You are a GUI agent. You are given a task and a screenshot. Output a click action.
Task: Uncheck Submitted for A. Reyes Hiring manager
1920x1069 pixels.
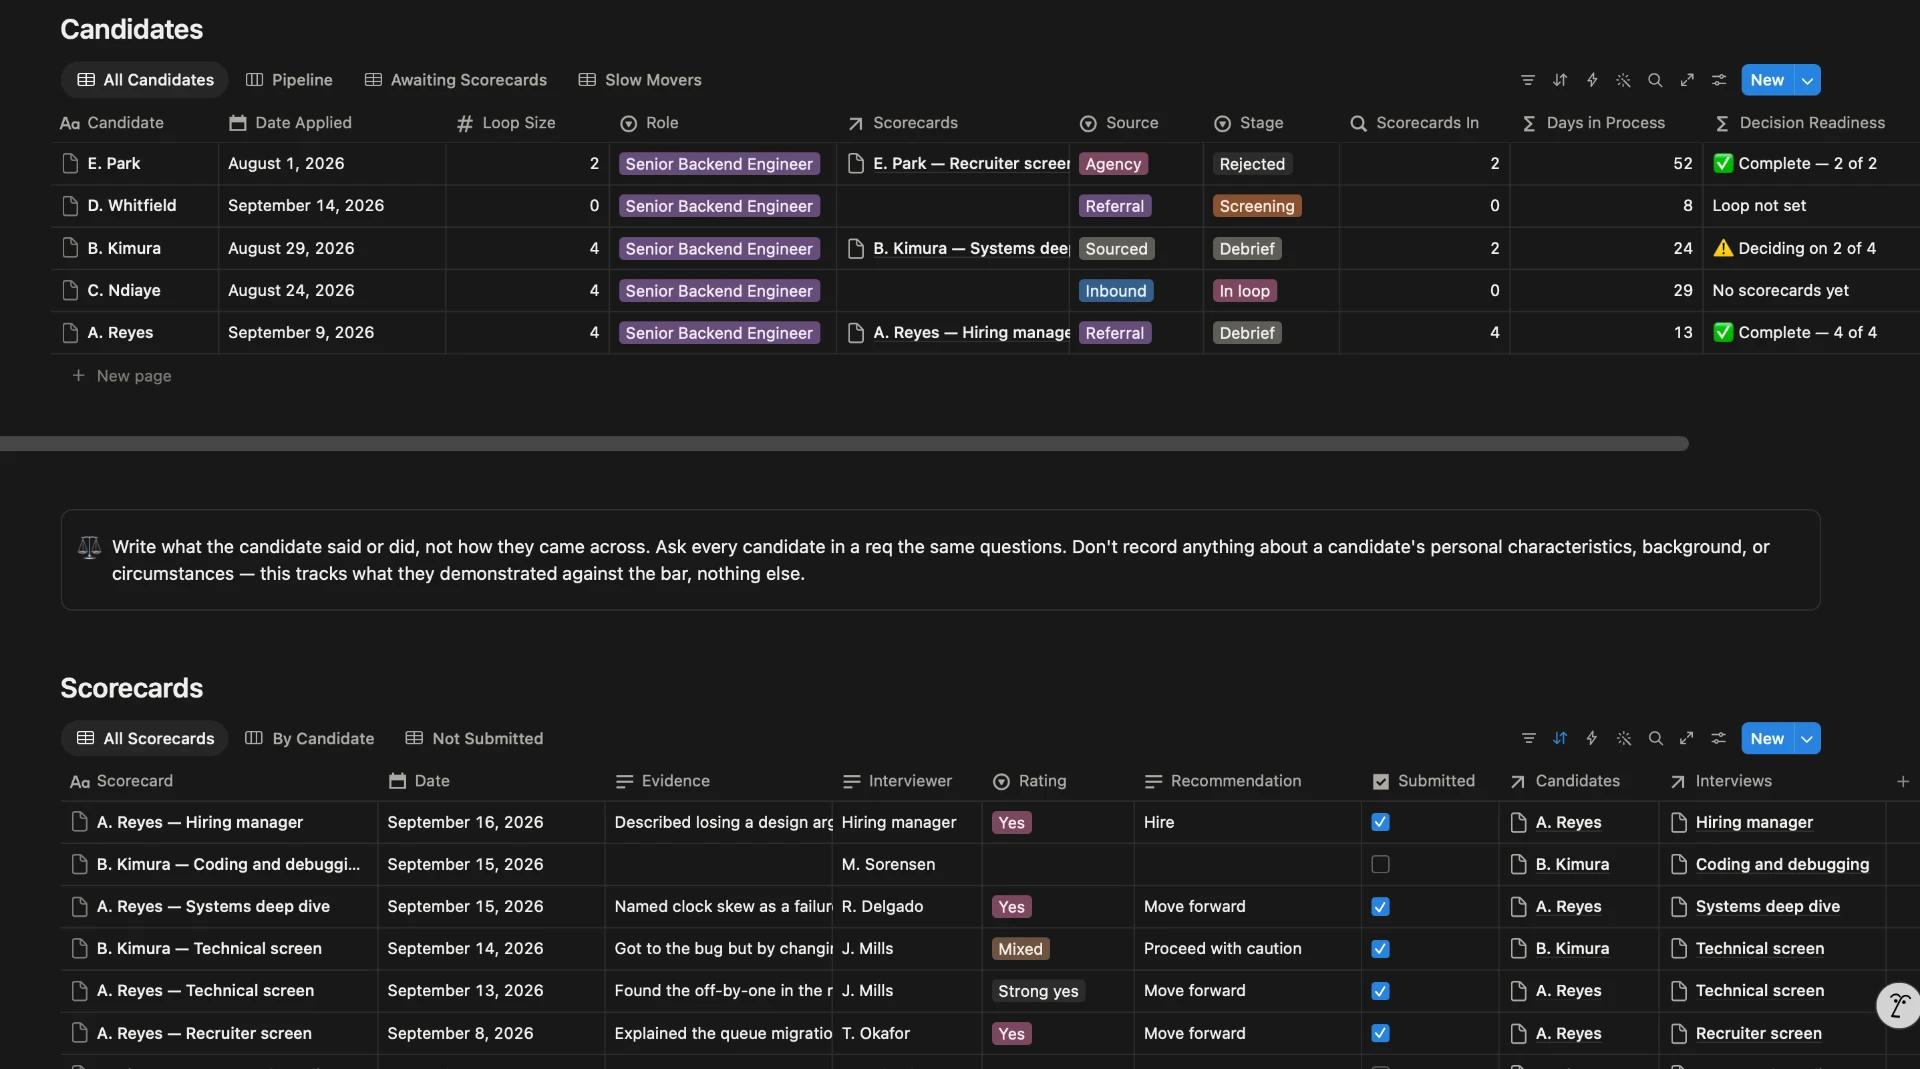[x=1380, y=822]
